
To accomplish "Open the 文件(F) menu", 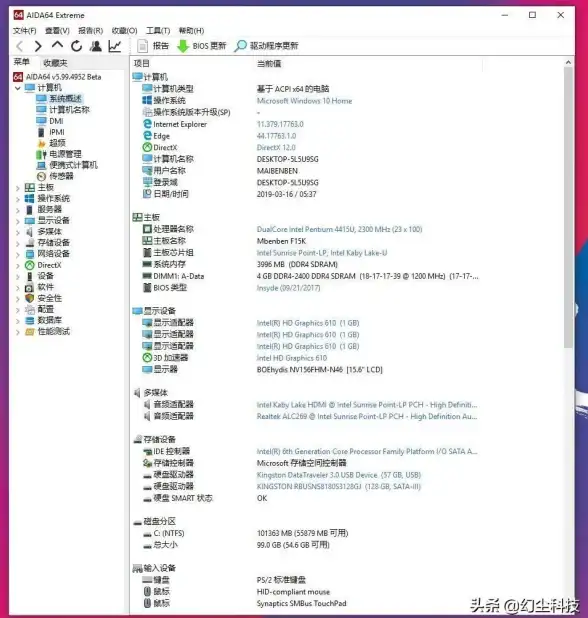I will [24, 31].
